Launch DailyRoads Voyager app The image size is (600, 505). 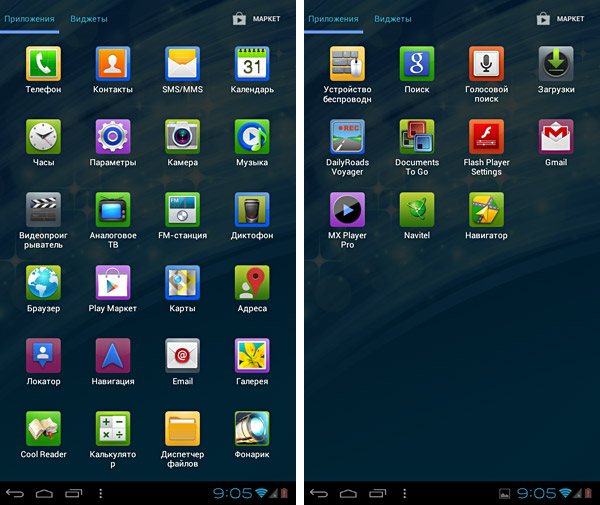click(347, 137)
